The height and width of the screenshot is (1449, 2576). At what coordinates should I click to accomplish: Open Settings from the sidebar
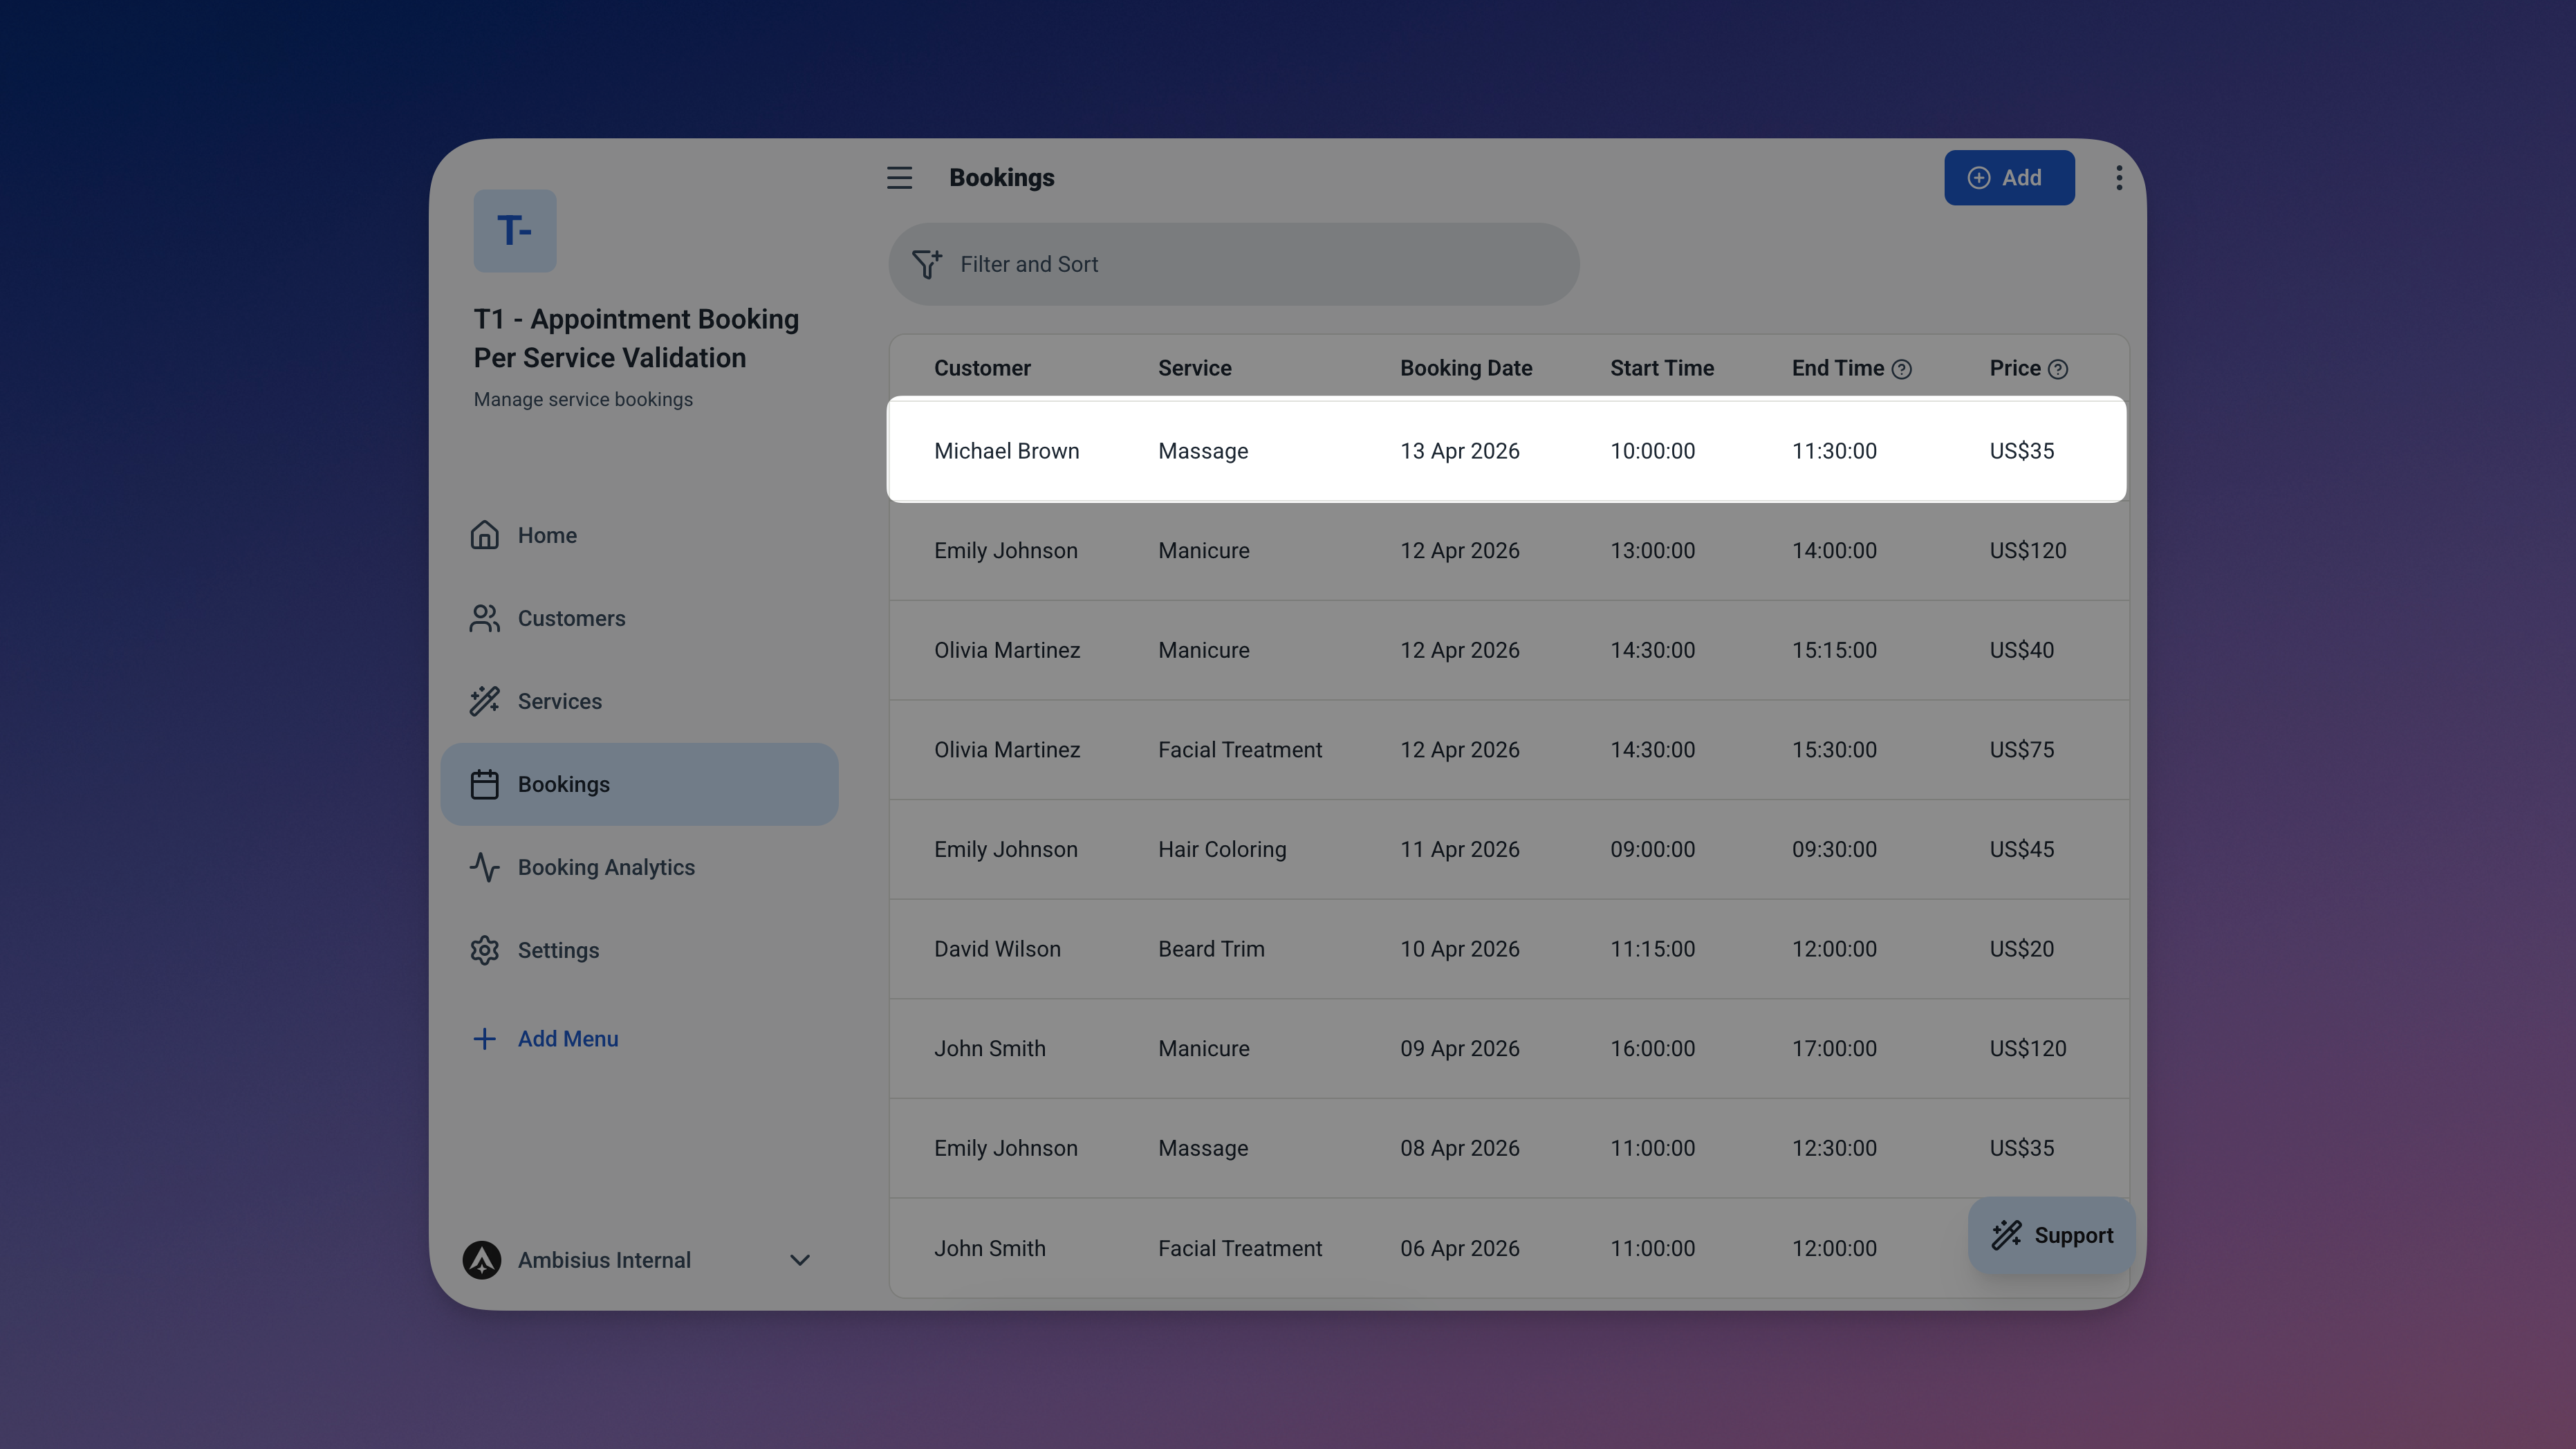coord(558,950)
